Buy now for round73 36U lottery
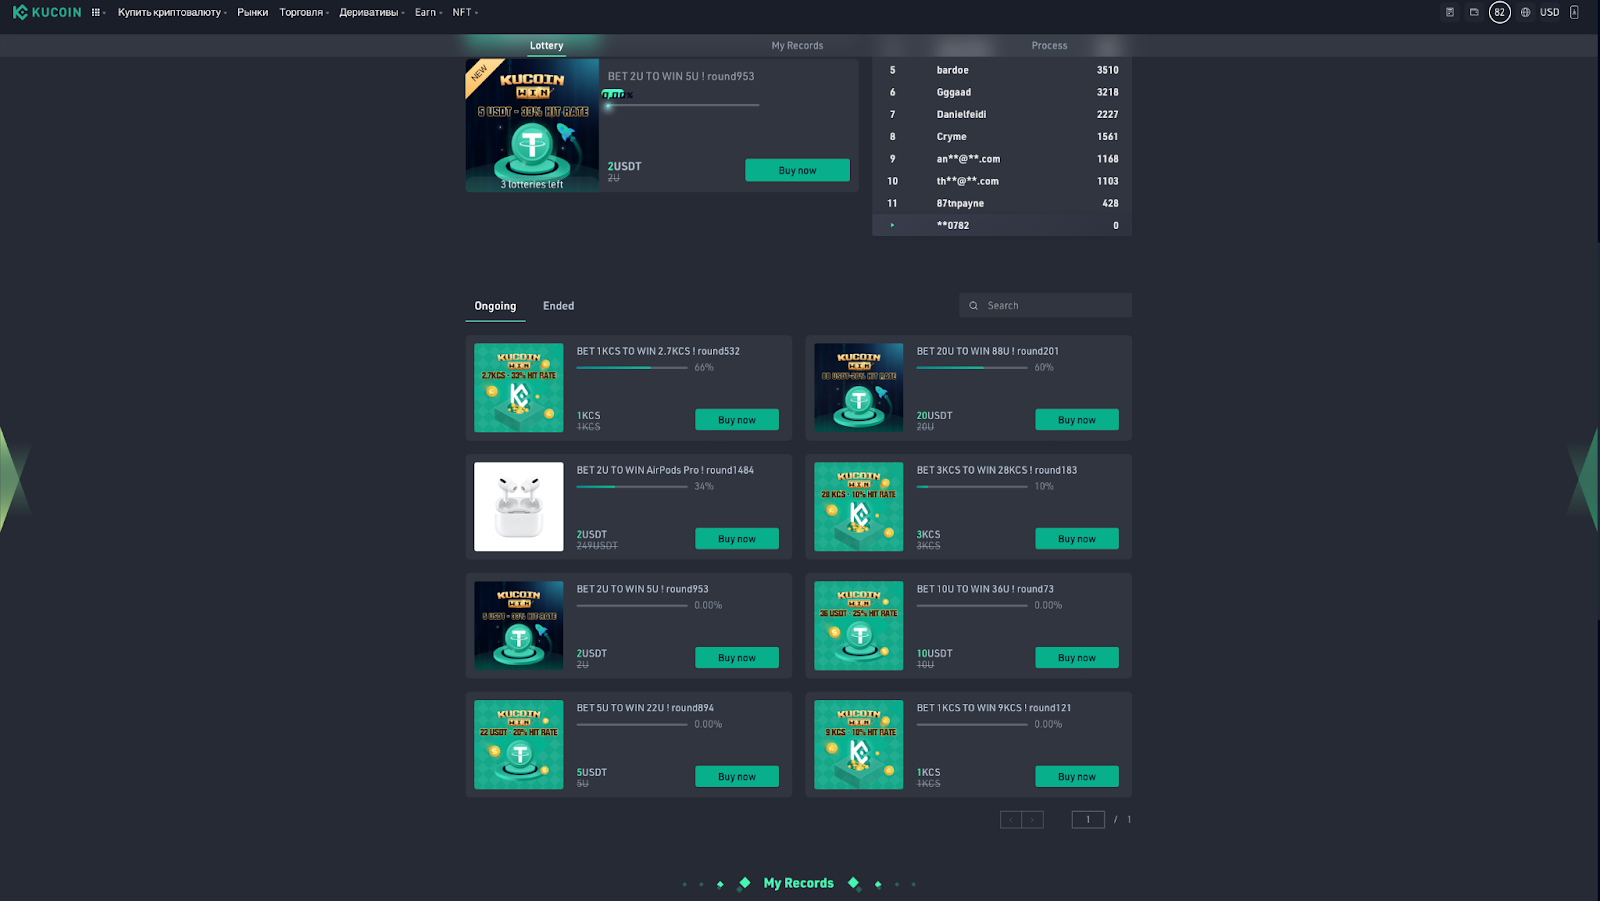 click(1077, 658)
